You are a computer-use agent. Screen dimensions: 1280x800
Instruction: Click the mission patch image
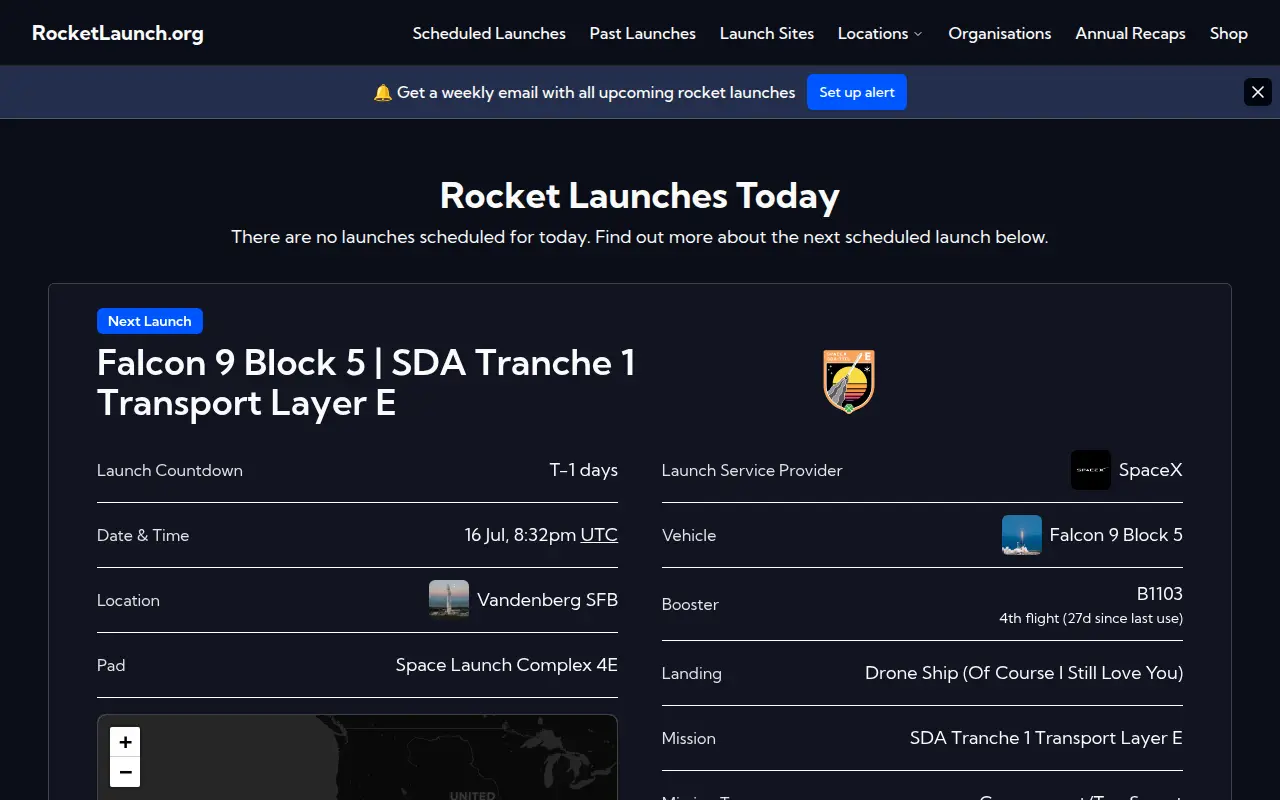click(x=849, y=381)
